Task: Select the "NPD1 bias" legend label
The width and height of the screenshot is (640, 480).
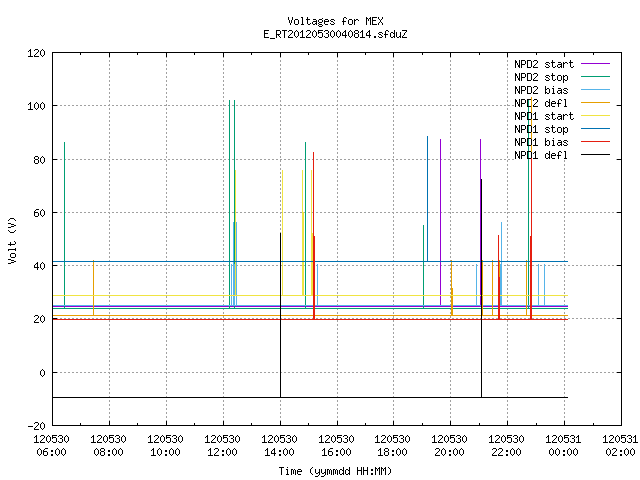Action: [x=541, y=142]
